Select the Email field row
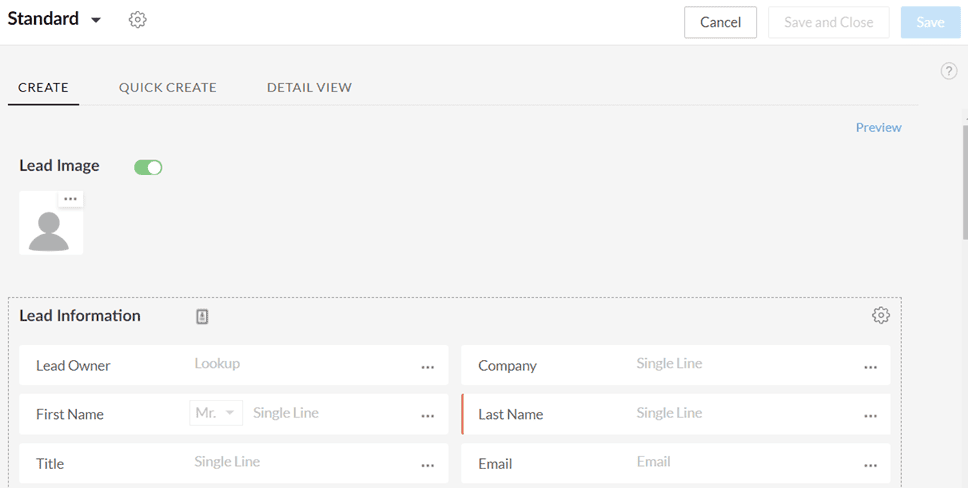This screenshot has width=968, height=488. pos(676,463)
